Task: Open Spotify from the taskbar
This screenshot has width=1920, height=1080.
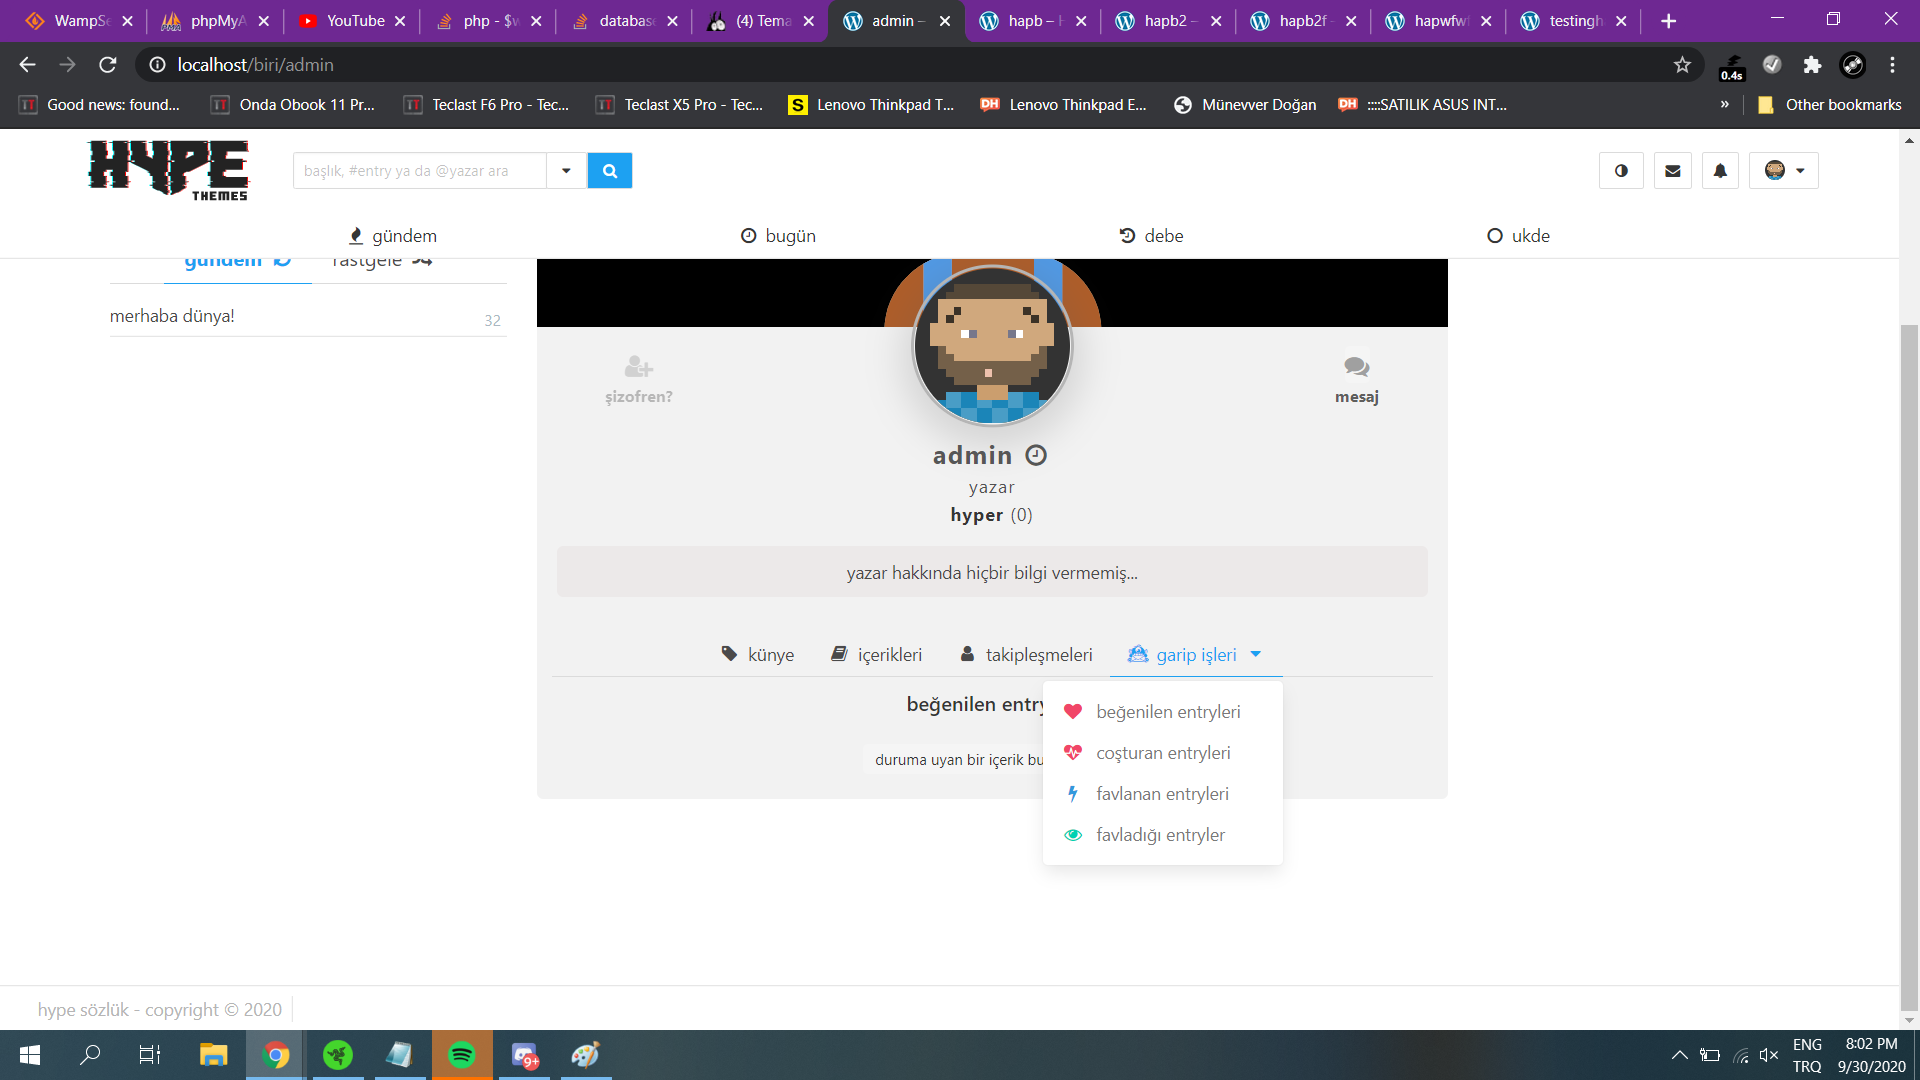Action: click(x=461, y=1055)
